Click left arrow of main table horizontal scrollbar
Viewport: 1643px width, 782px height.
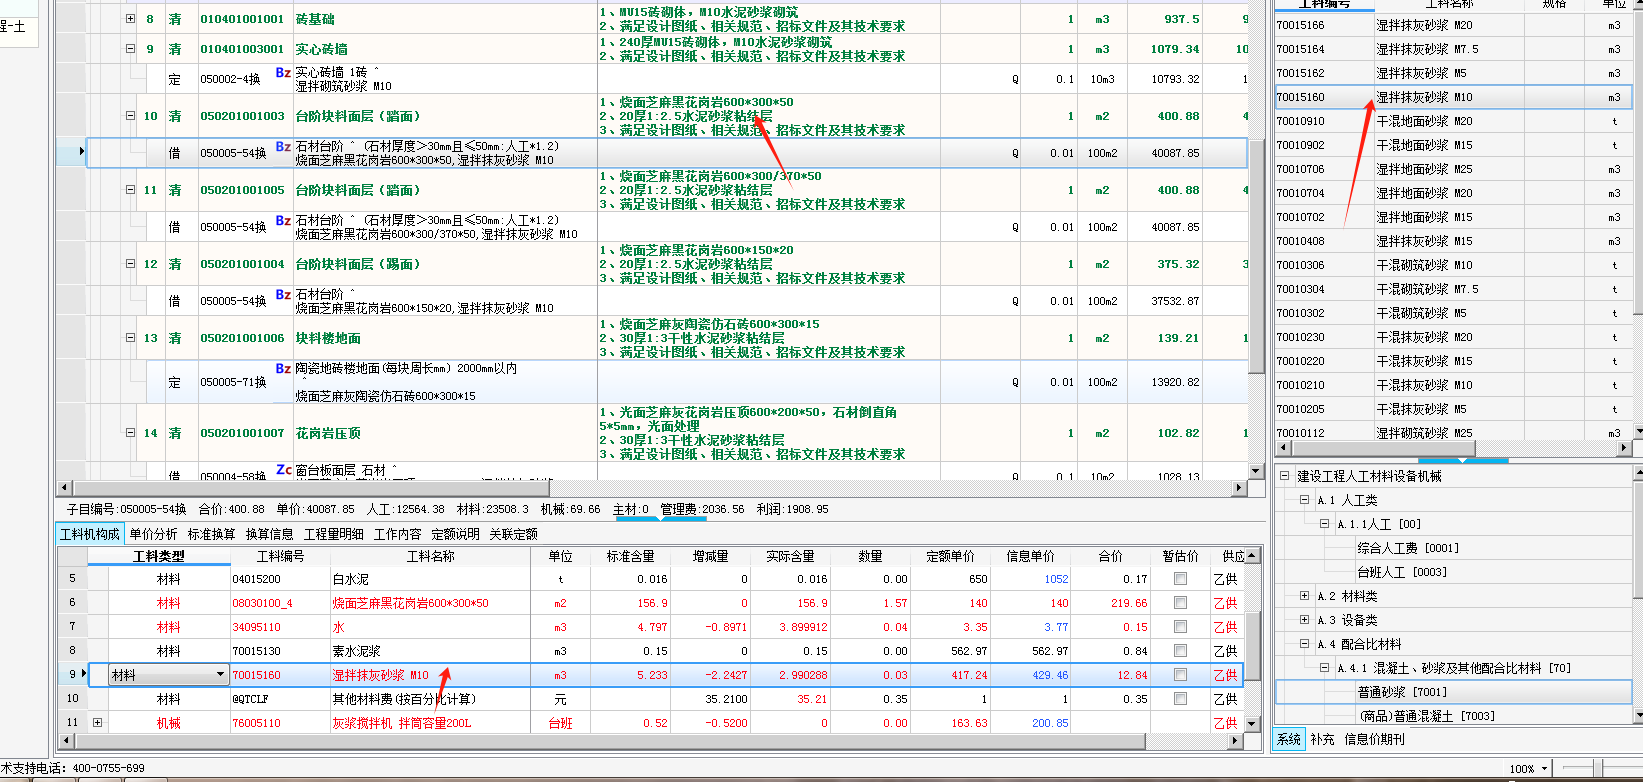click(x=65, y=488)
